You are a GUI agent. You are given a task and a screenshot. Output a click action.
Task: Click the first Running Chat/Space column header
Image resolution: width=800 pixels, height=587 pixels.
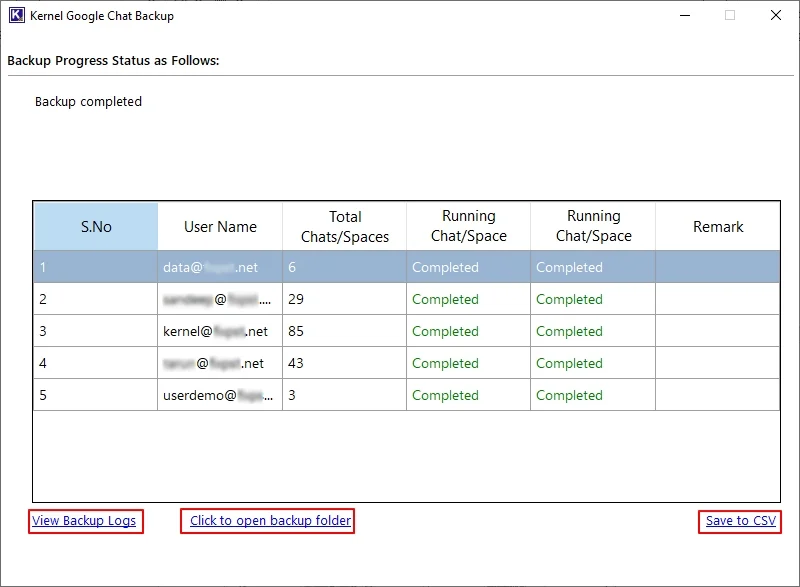coord(467,227)
